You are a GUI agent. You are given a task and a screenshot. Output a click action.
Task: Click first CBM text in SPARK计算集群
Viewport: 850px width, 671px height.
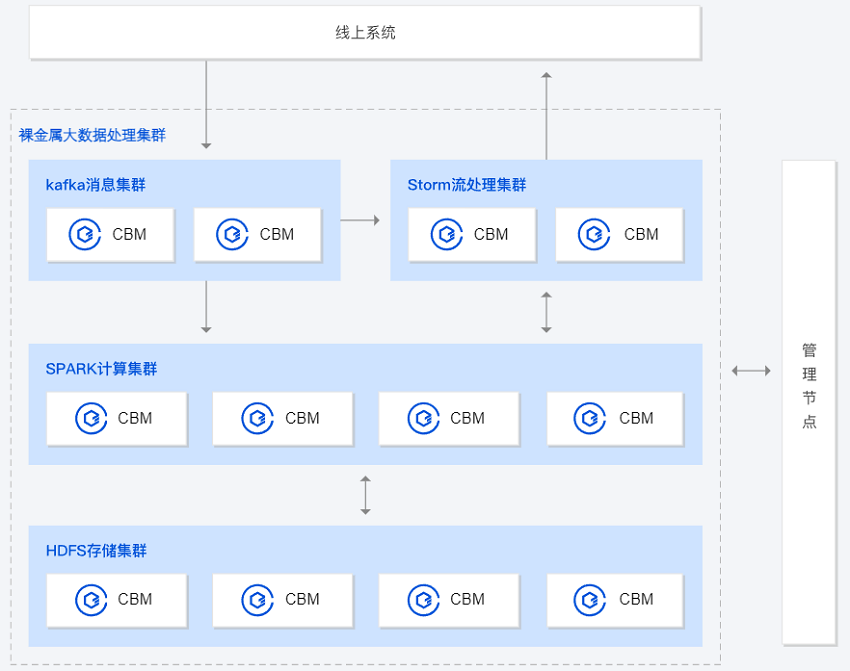tap(135, 418)
